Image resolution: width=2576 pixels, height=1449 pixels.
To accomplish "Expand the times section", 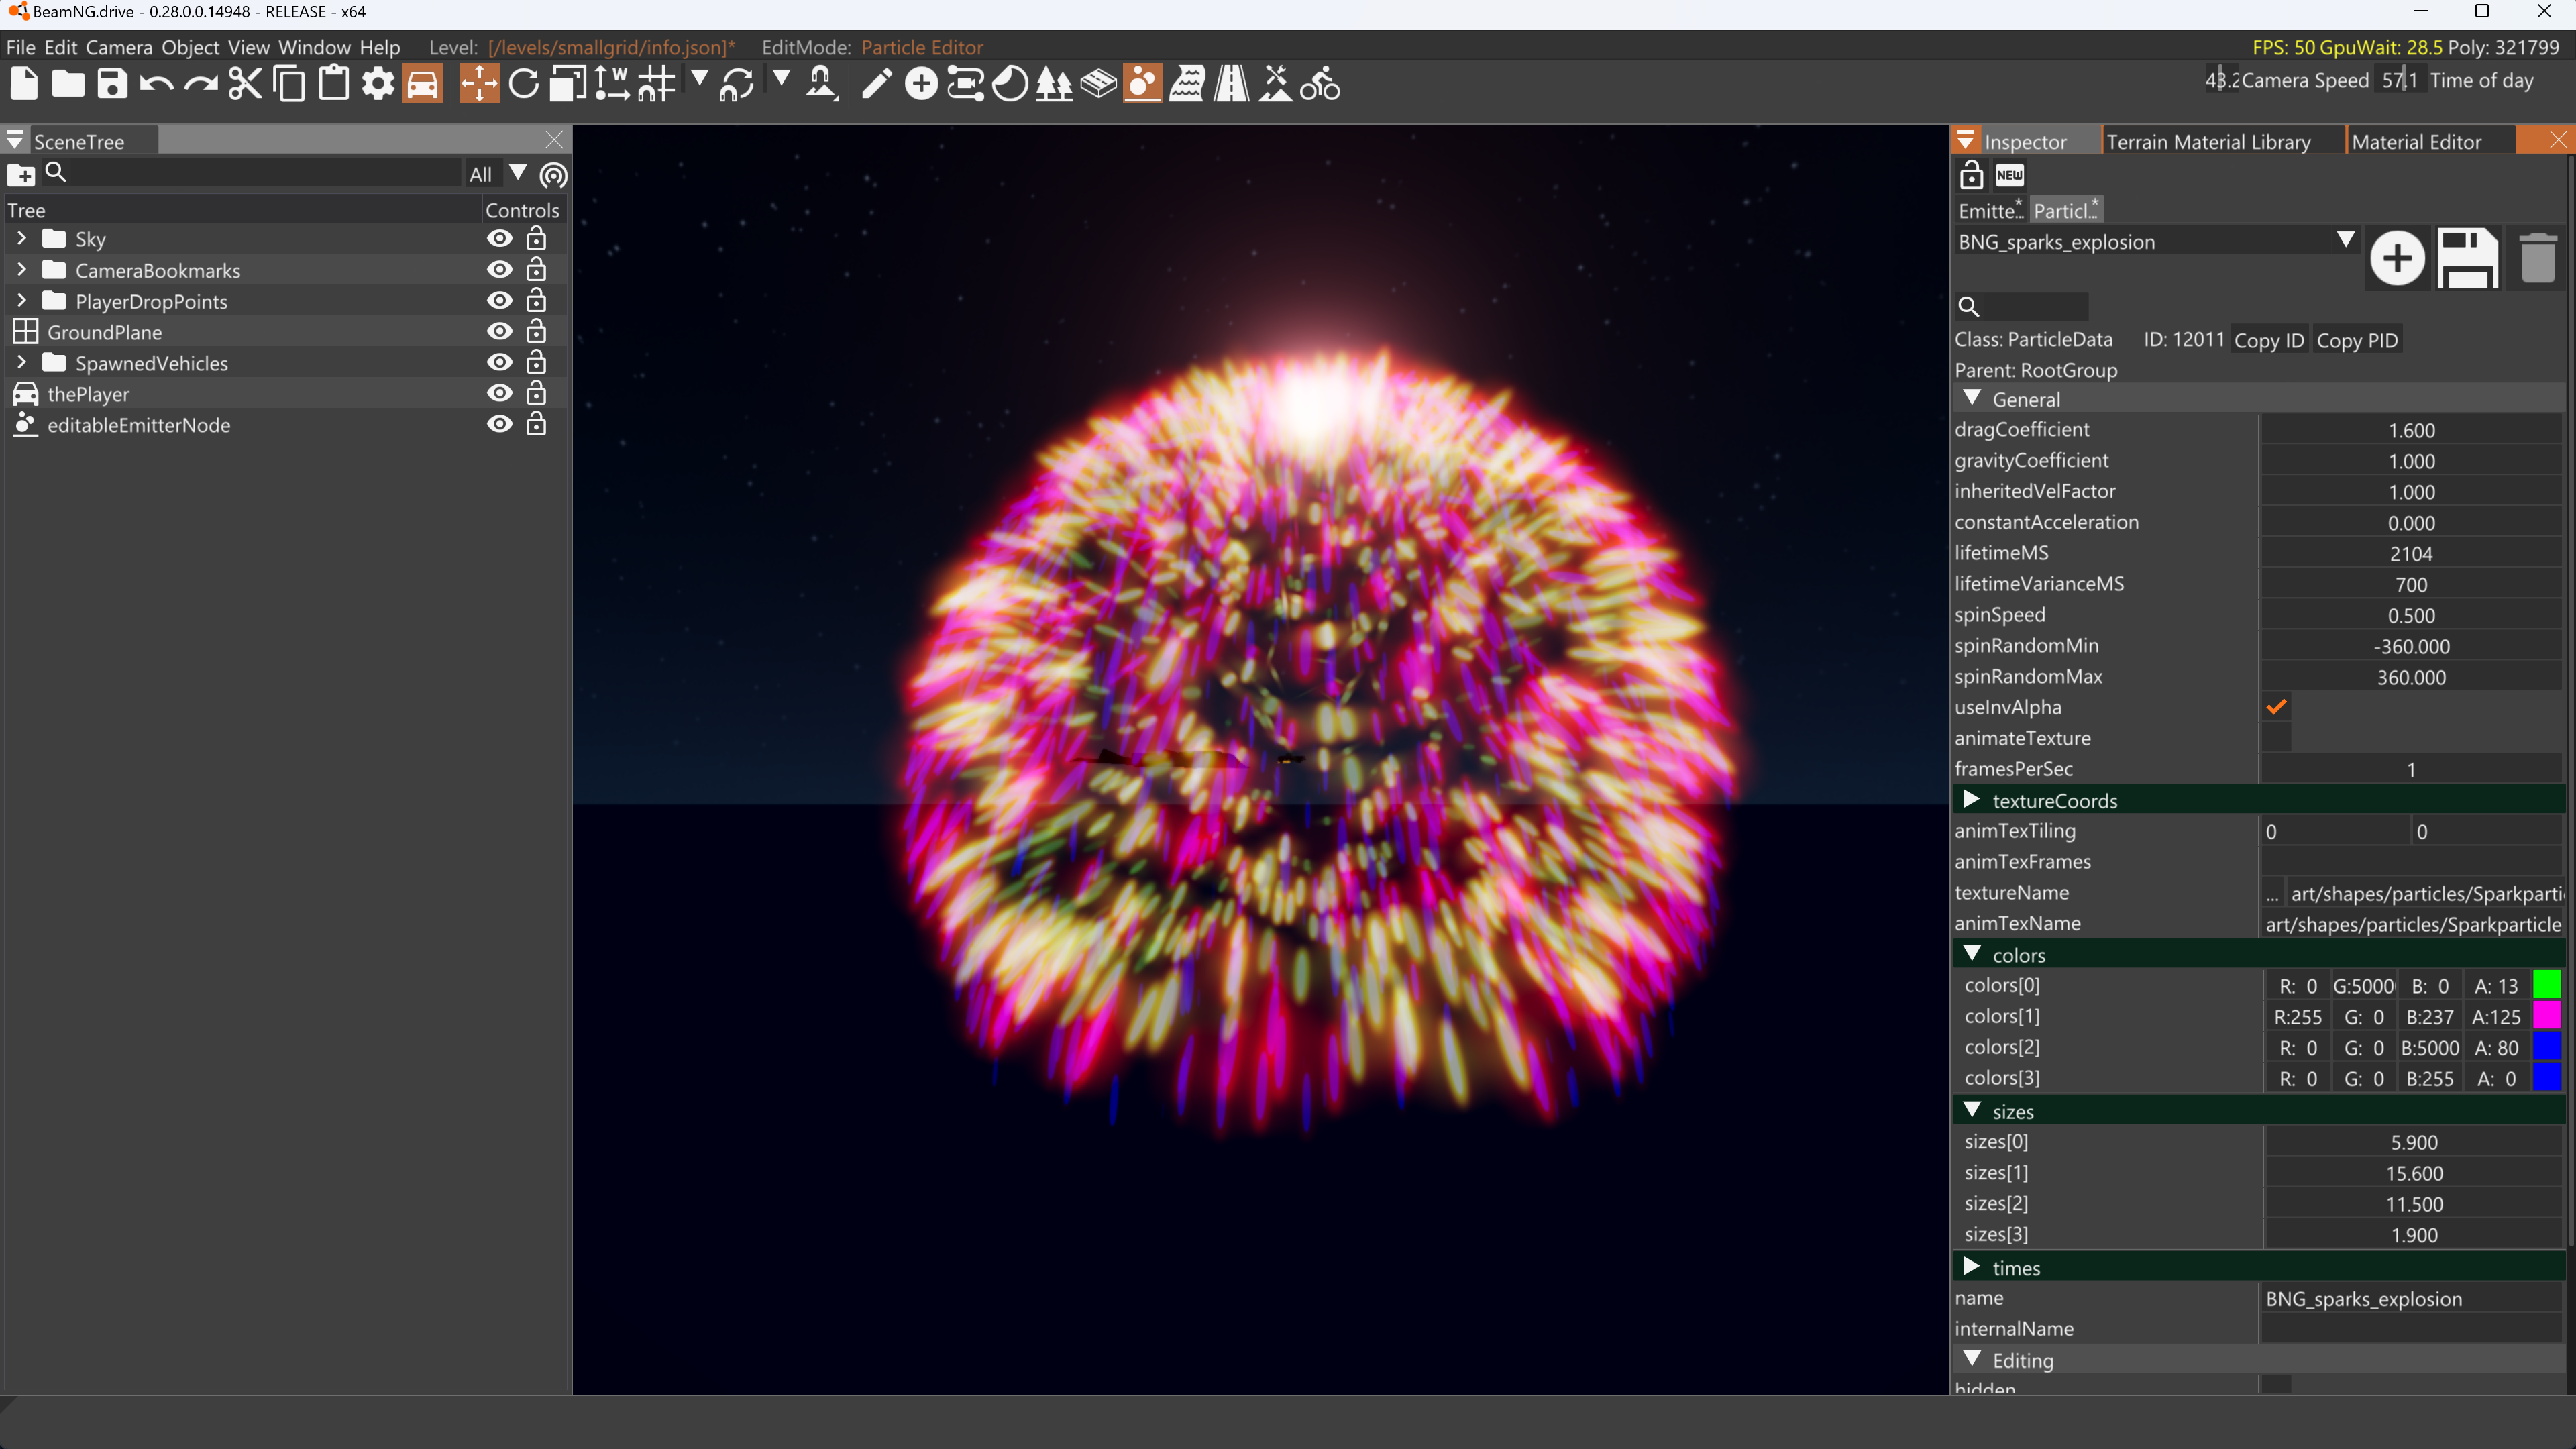I will point(1972,1267).
